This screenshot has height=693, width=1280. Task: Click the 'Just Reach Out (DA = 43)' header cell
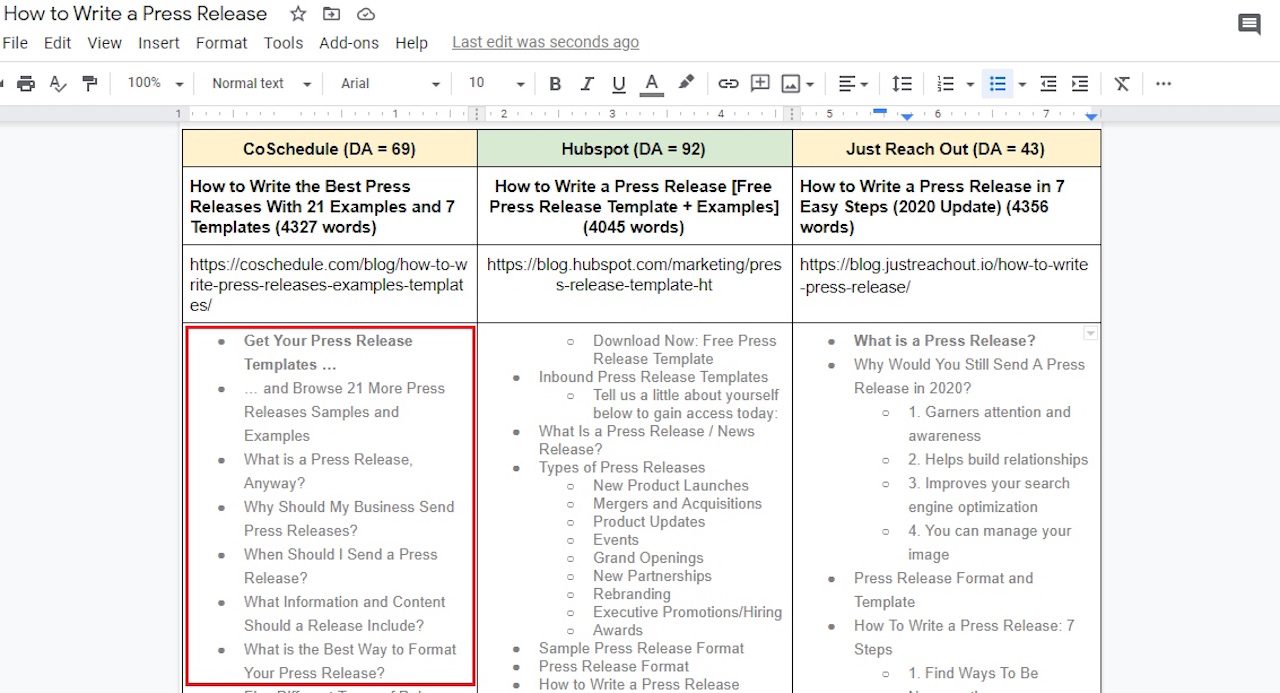point(945,149)
